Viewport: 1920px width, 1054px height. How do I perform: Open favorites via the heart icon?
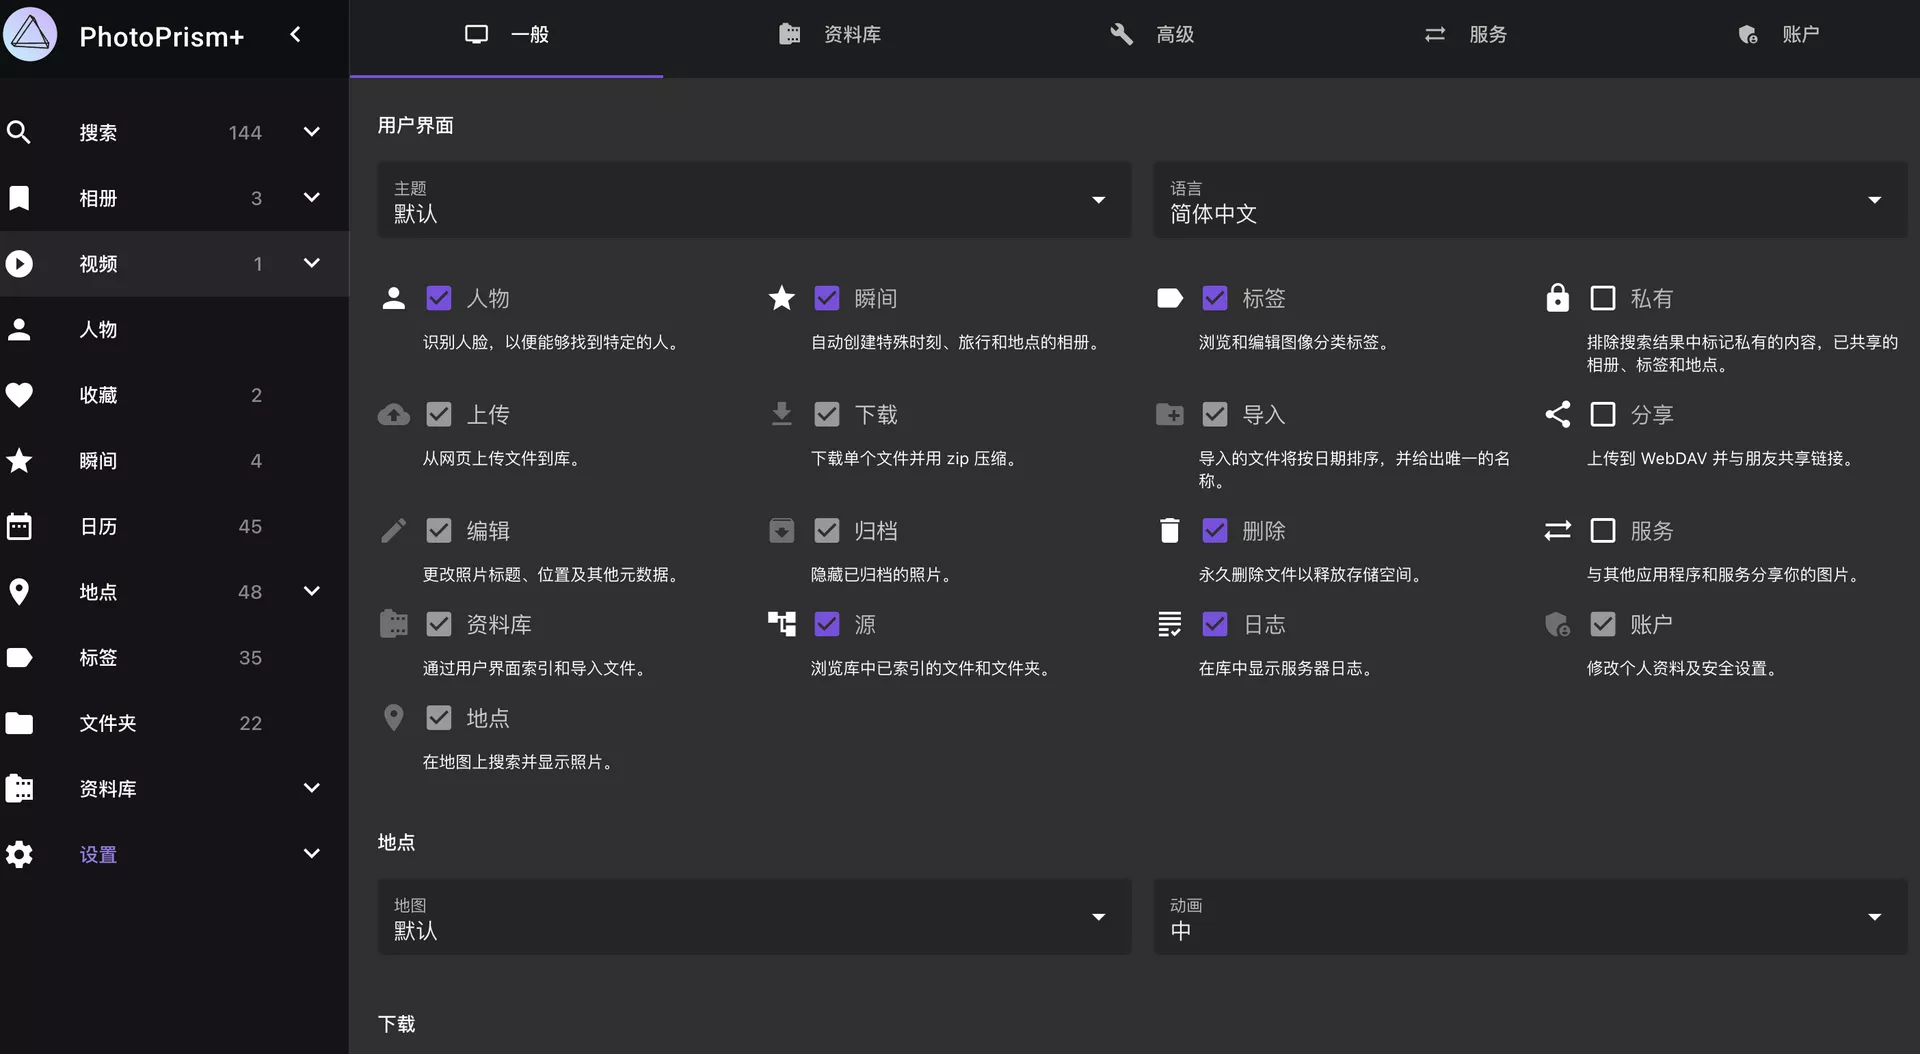pos(19,395)
